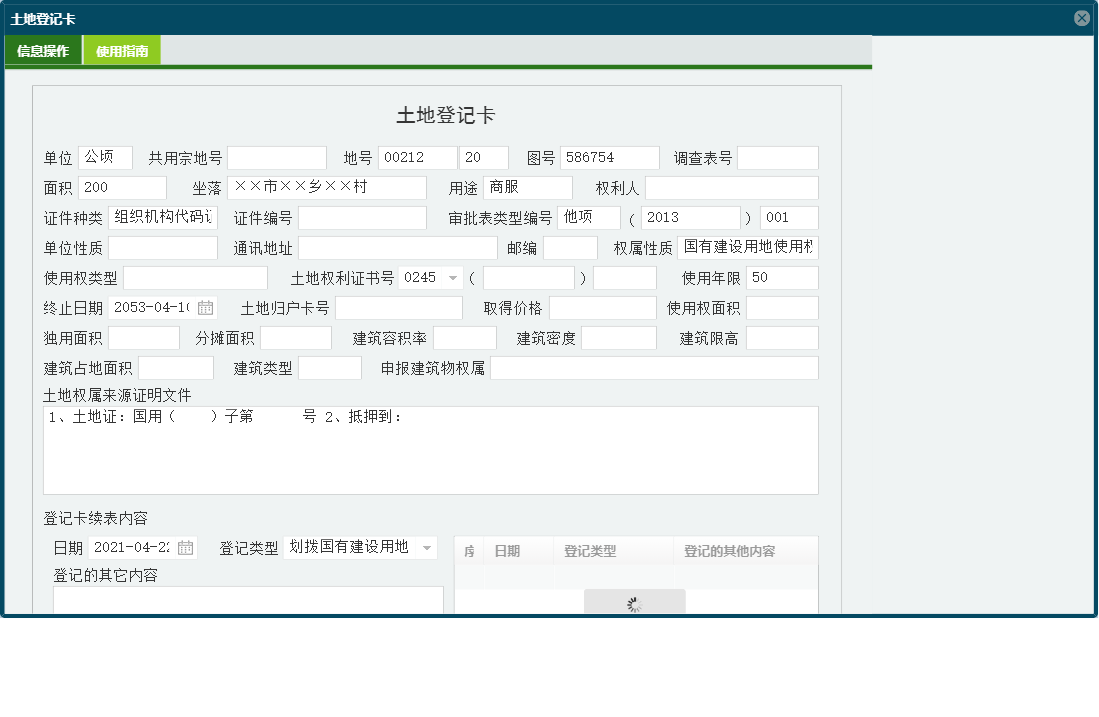Focus the 邮编 text box
The height and width of the screenshot is (717, 1099).
coord(570,248)
